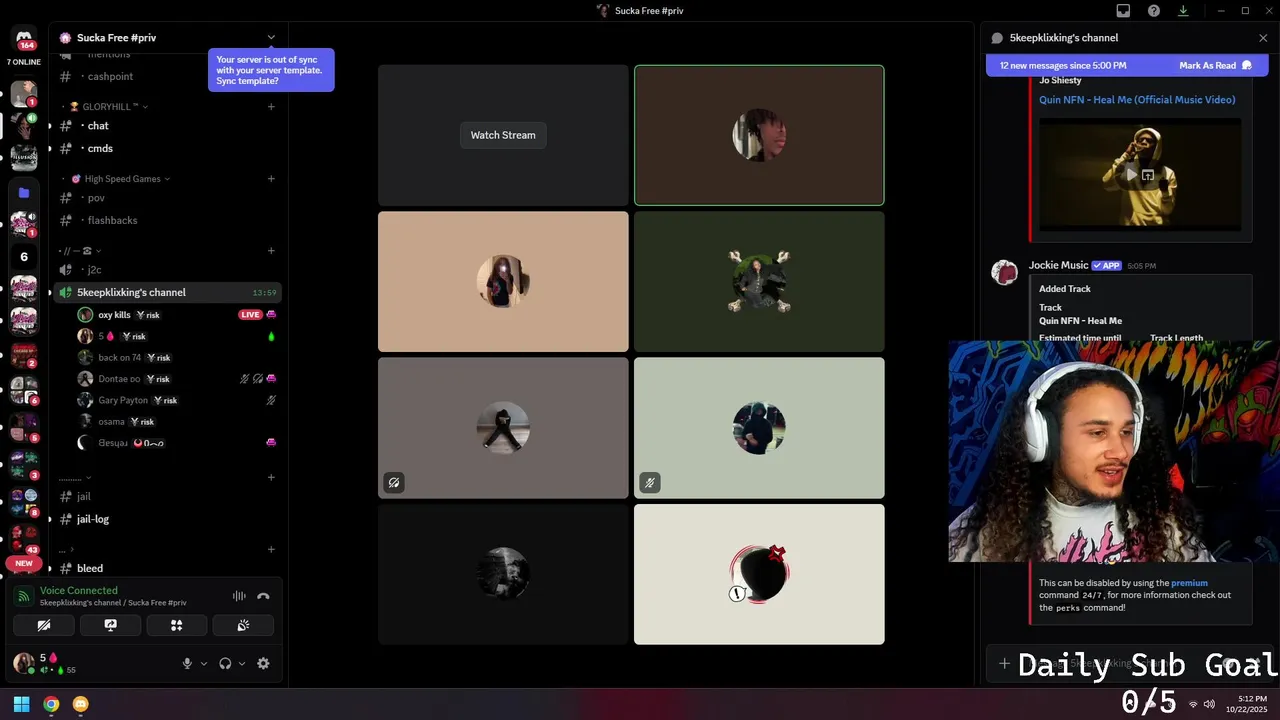Screen dimensions: 1280x720
Task: Toggle headphone deafen
Action: coord(225,663)
